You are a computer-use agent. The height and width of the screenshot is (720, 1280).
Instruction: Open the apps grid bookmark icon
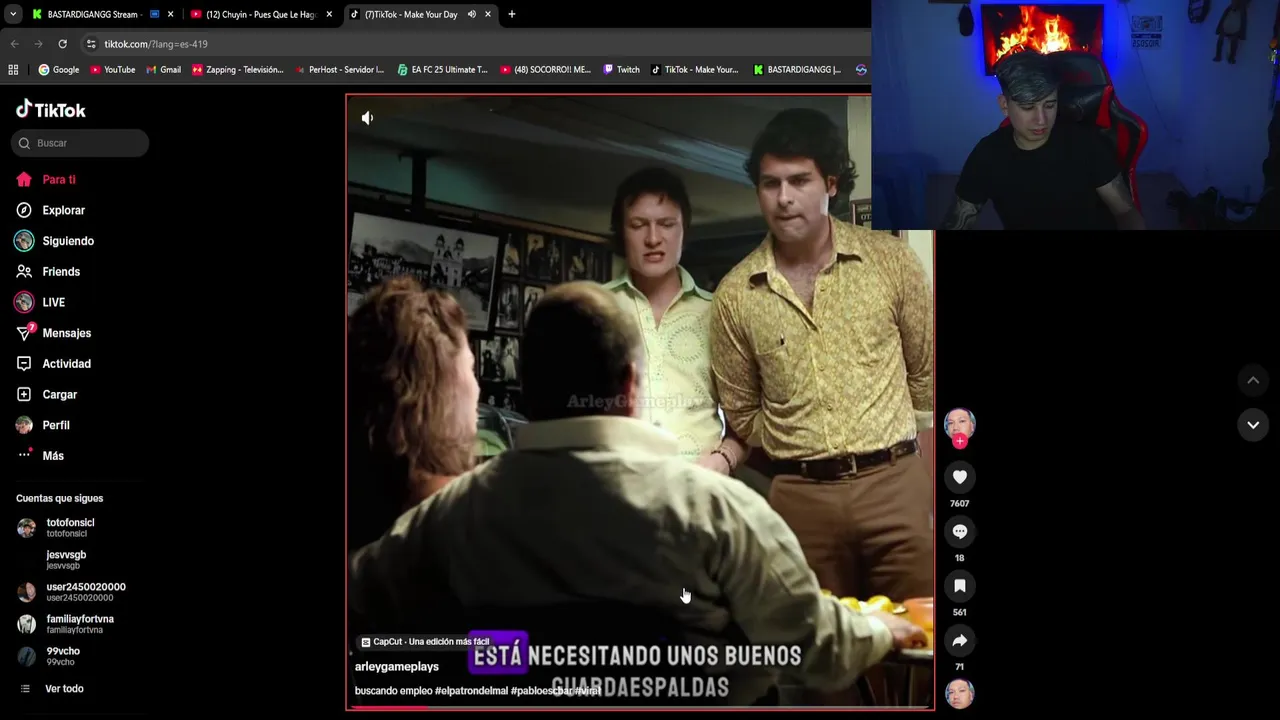[13, 70]
